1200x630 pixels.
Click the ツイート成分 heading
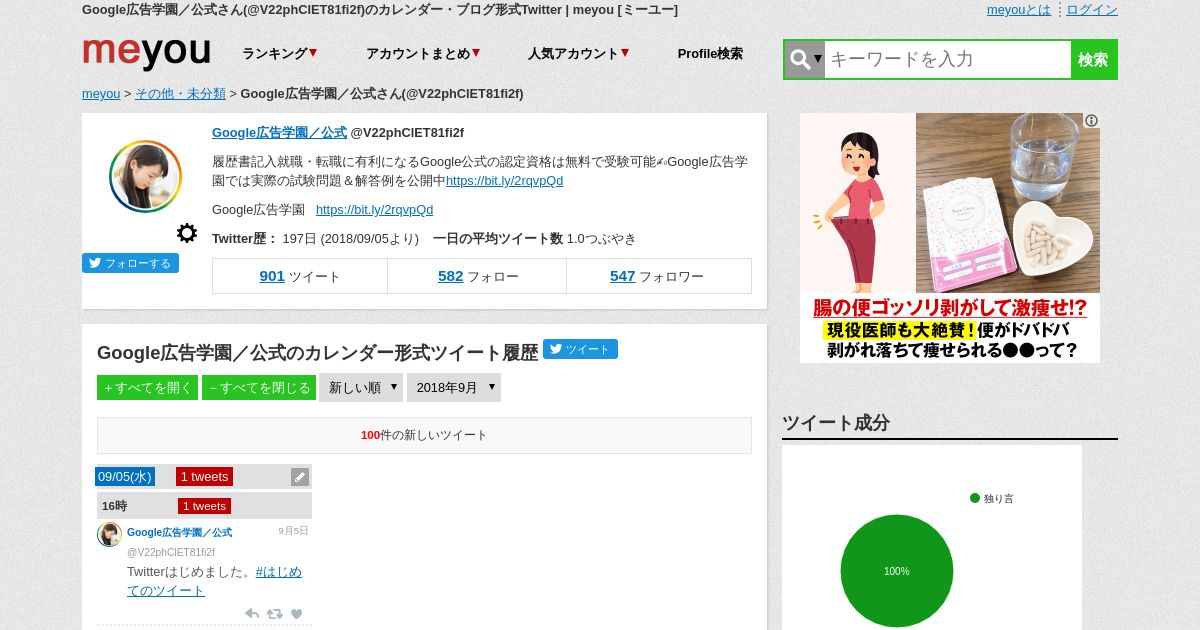click(836, 423)
